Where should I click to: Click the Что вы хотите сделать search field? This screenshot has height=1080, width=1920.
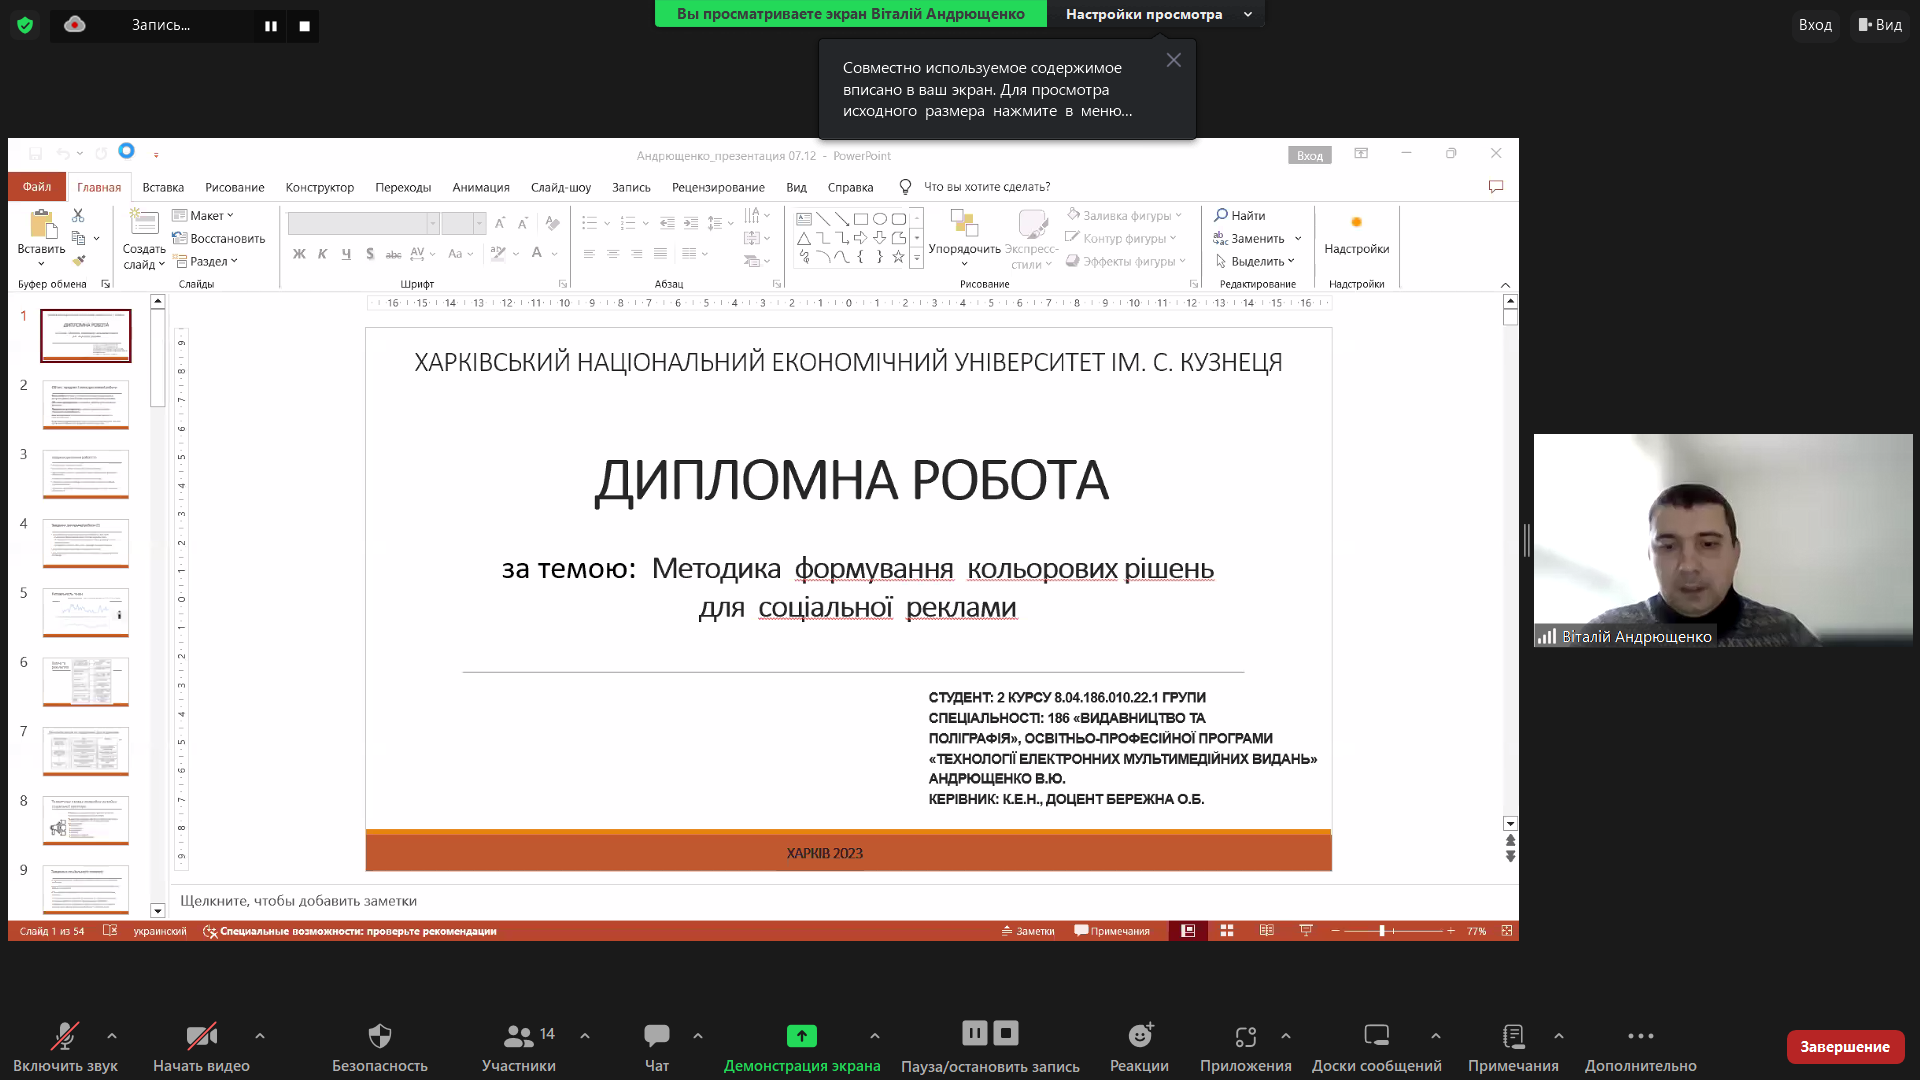[986, 187]
